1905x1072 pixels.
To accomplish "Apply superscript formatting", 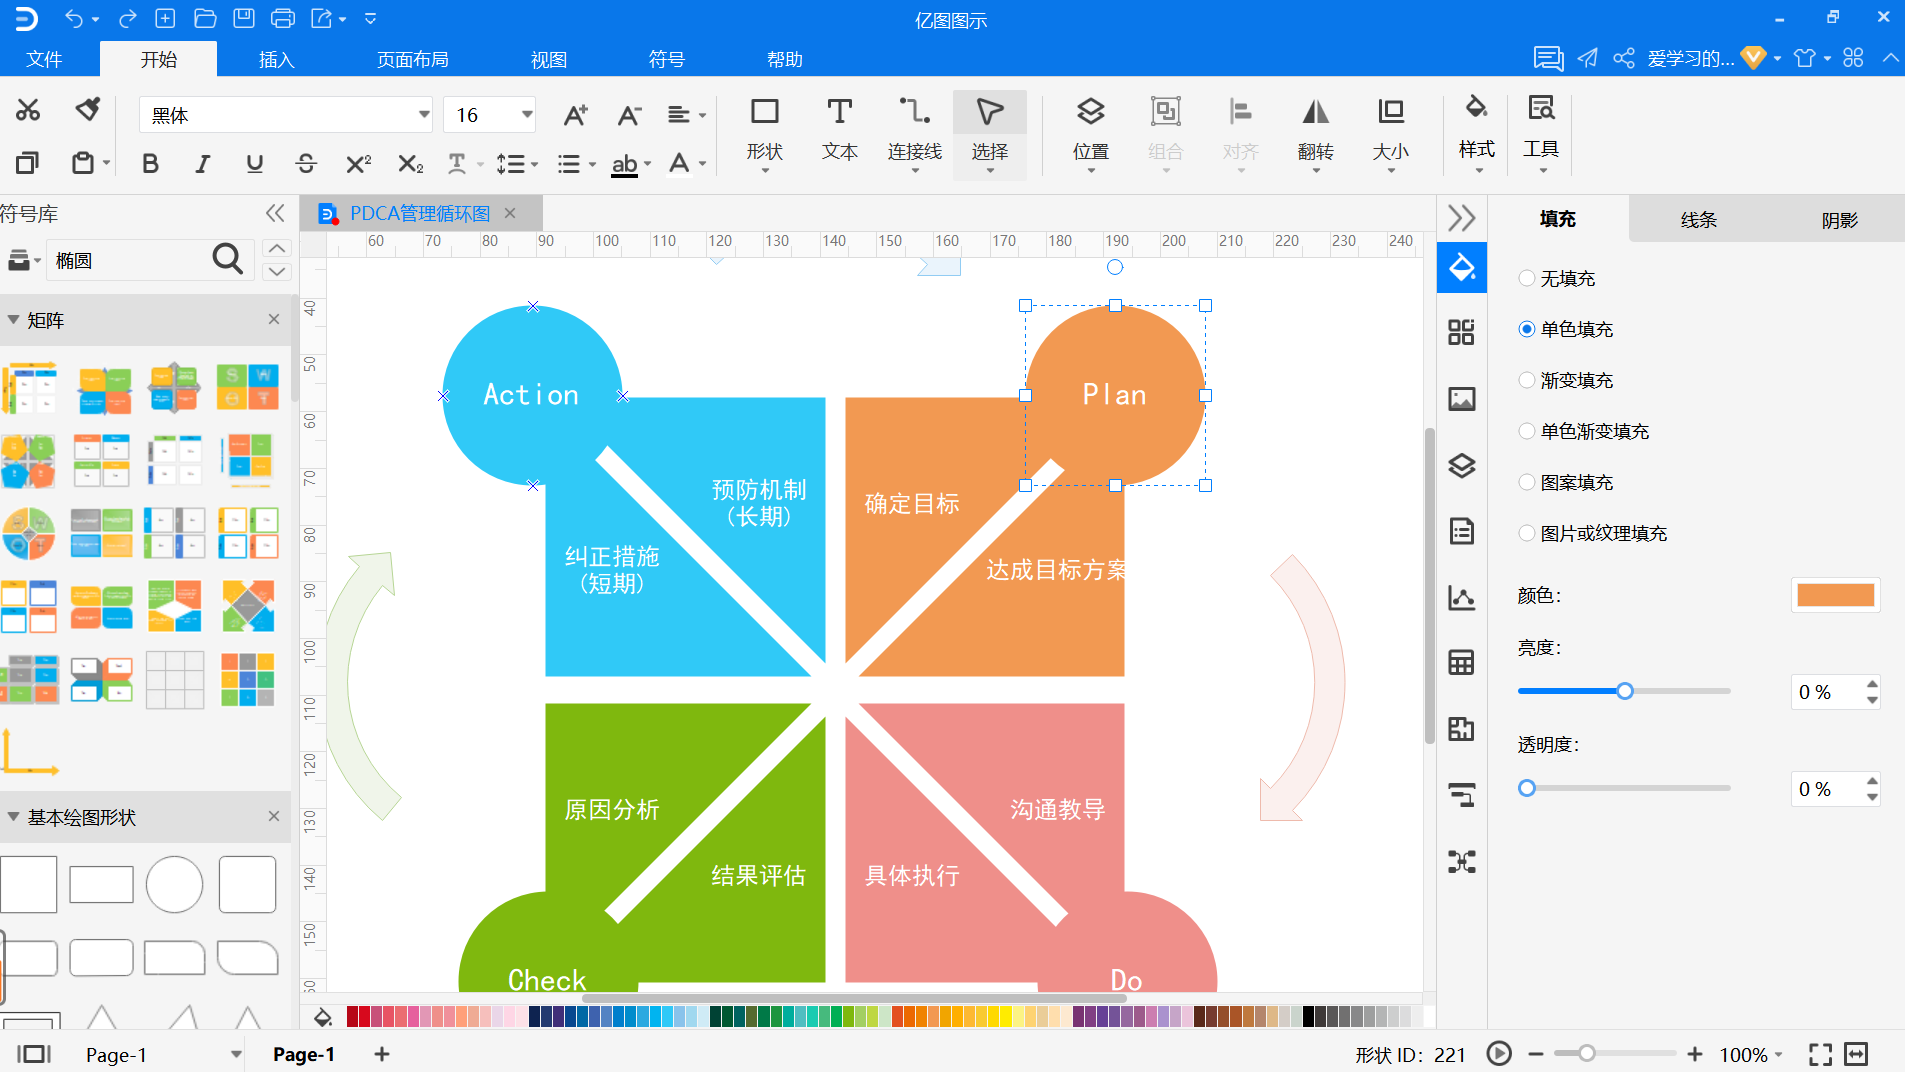I will pyautogui.click(x=358, y=163).
